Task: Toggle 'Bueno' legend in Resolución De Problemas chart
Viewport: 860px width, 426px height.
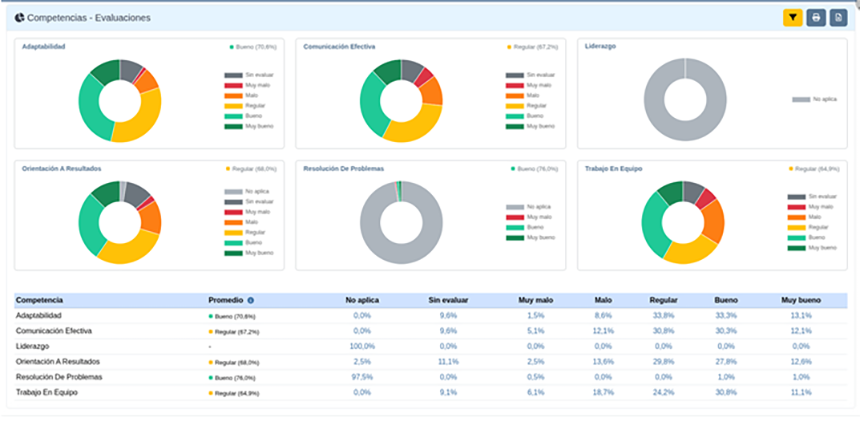Action: tap(527, 227)
